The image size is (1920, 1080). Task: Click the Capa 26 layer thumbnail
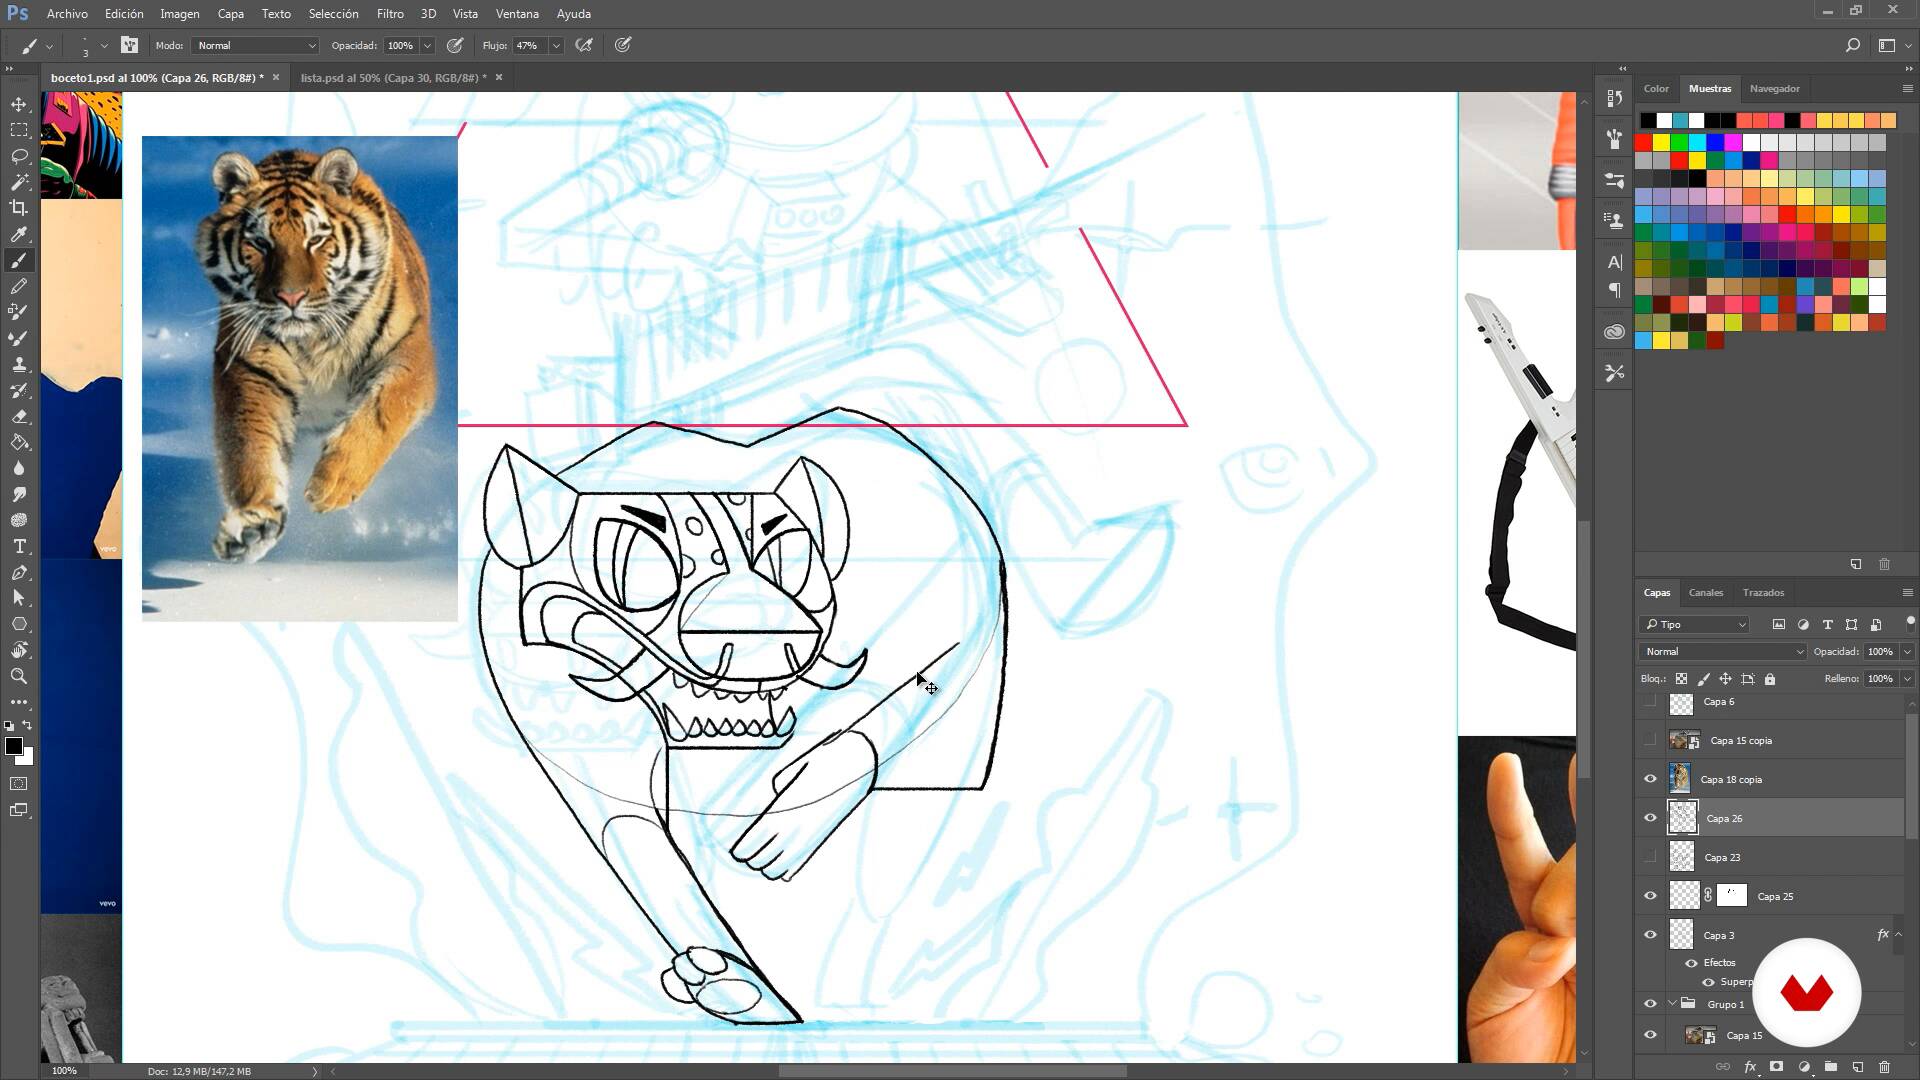click(x=1683, y=818)
